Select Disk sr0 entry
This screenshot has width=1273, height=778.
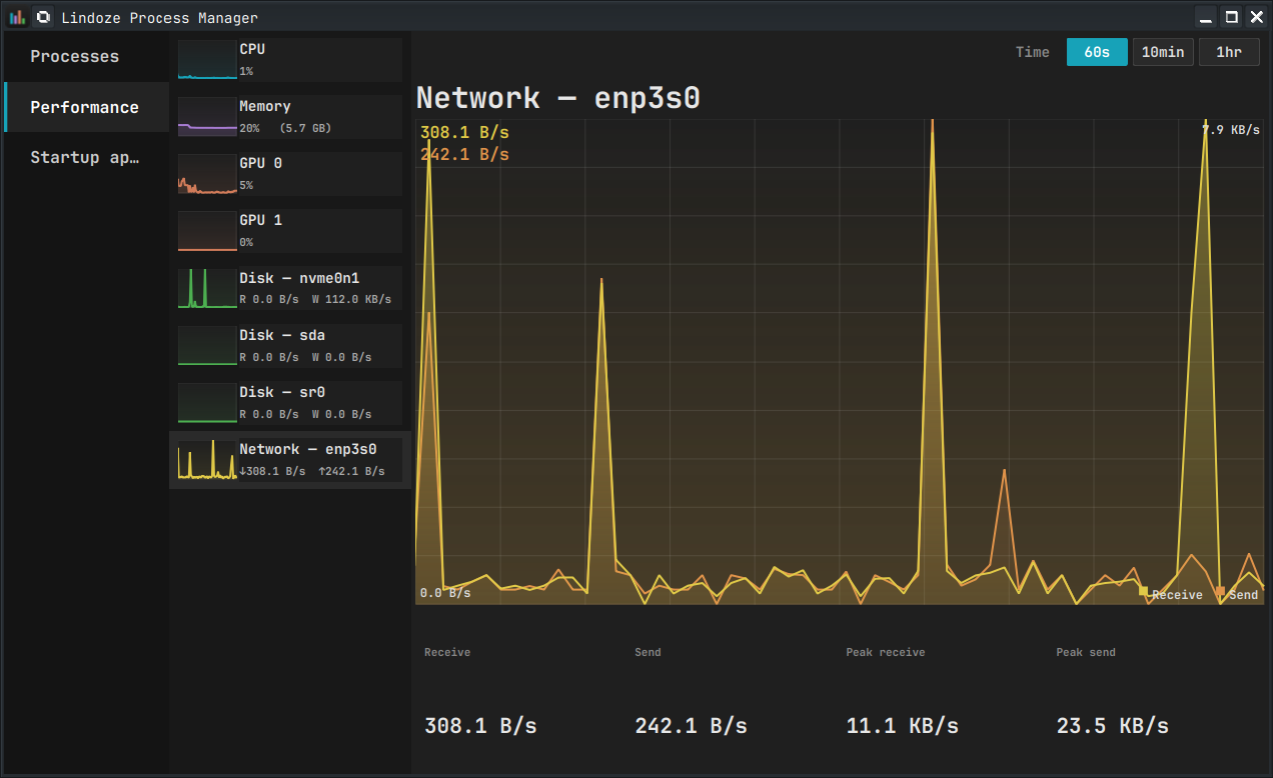point(290,402)
